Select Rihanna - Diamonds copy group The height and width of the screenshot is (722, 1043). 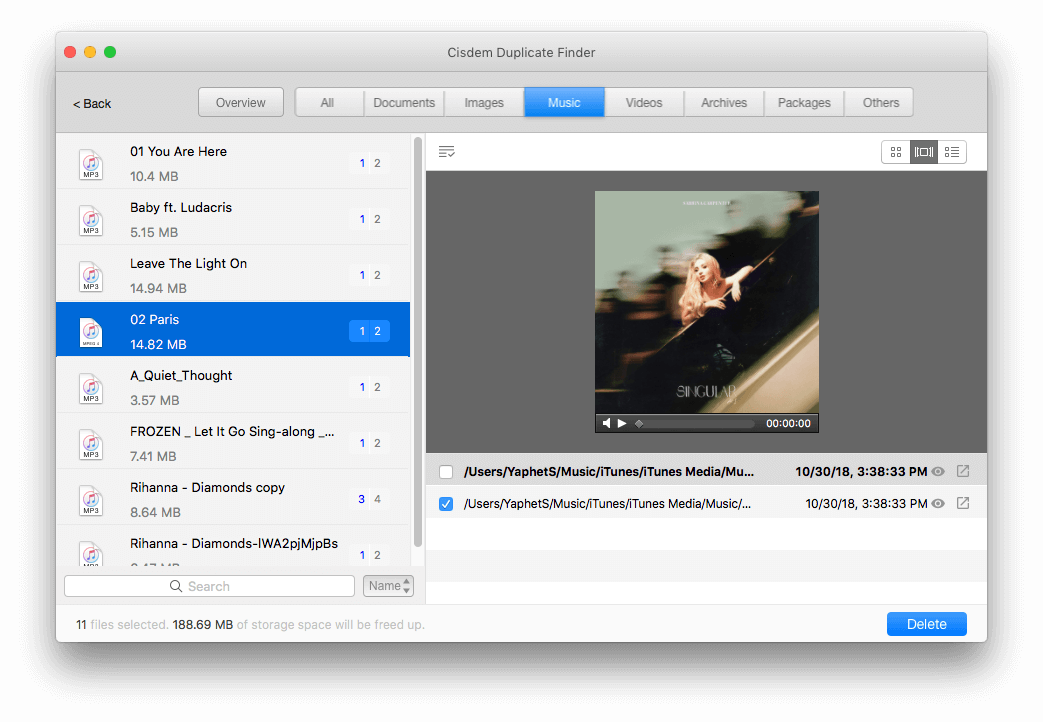pos(233,498)
